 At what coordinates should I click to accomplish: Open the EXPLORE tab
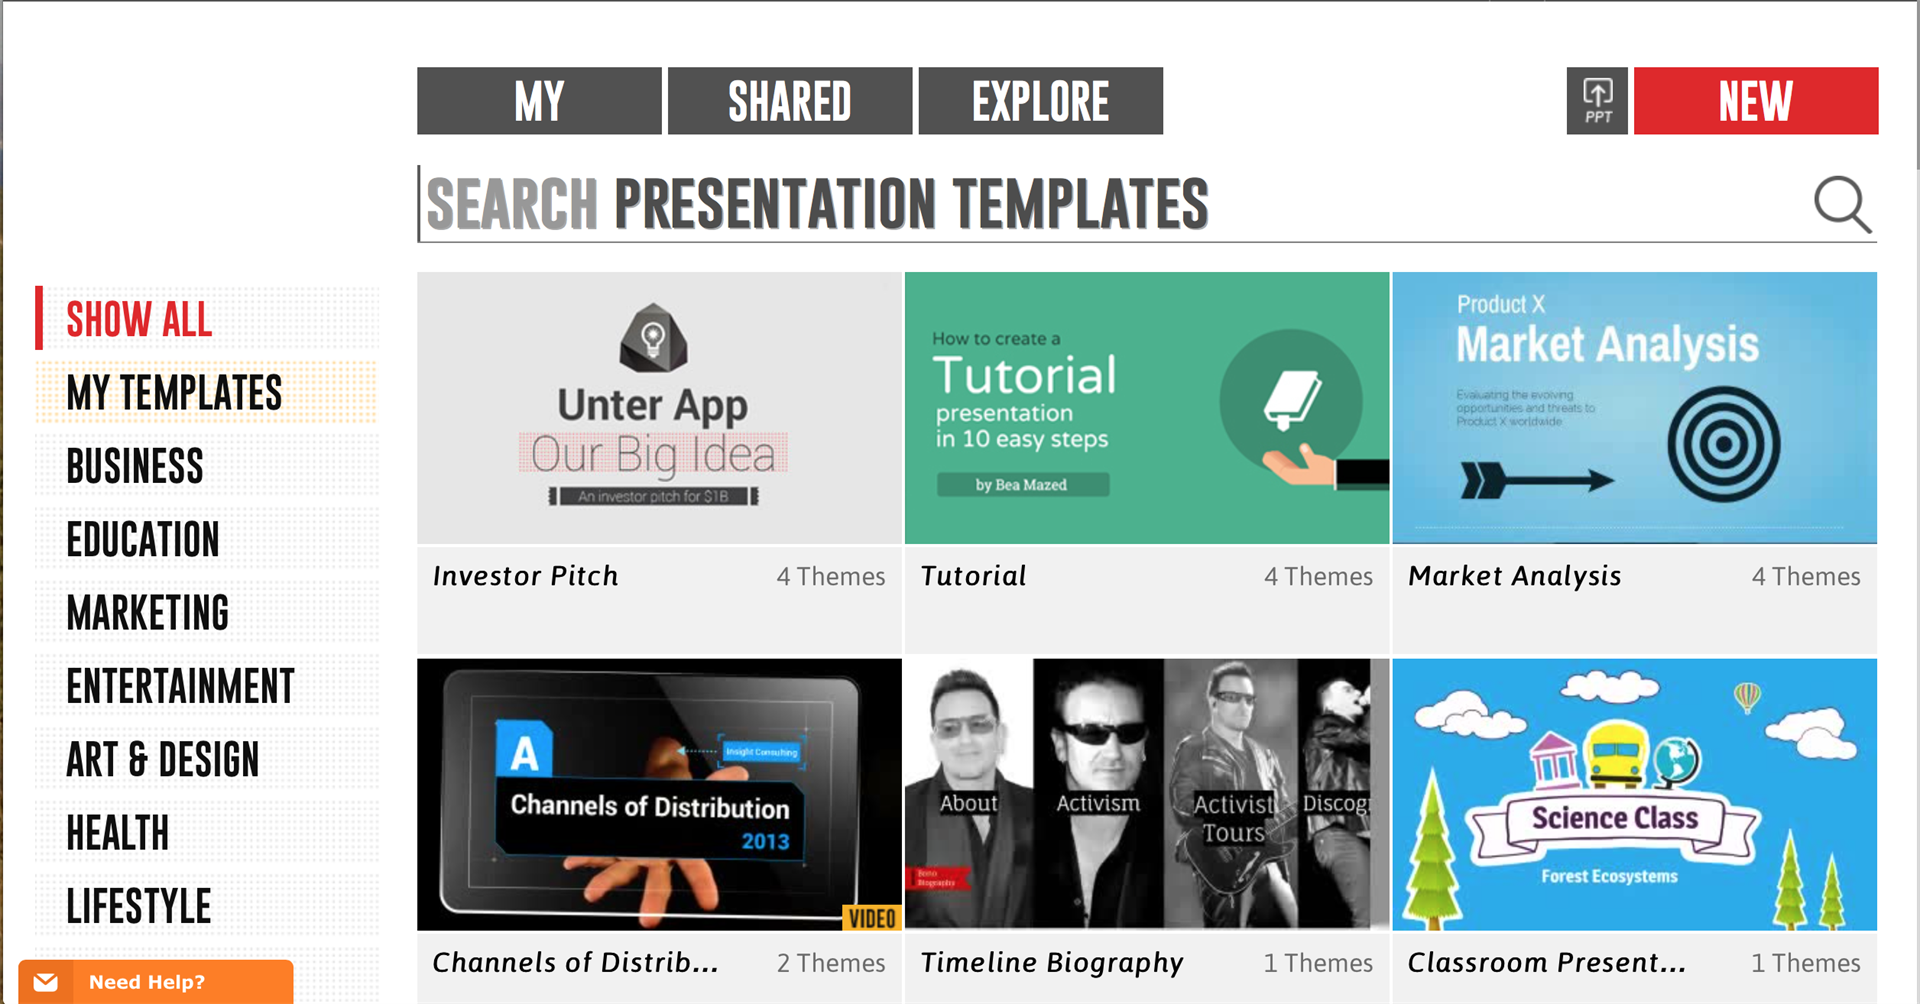click(1041, 101)
